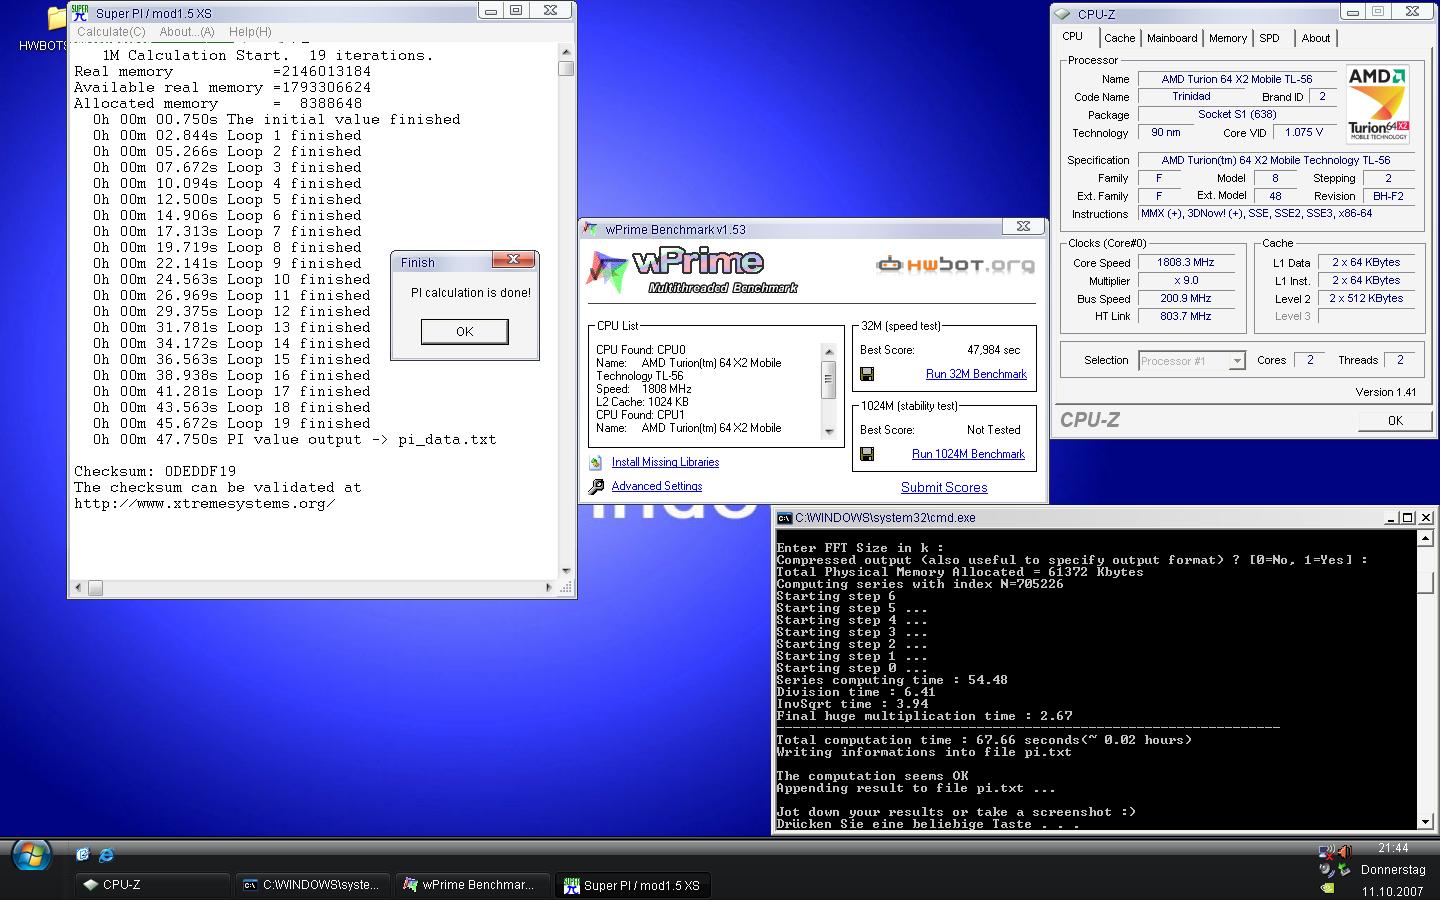
Task: Click the NVIDIA tray icon
Action: (x=1327, y=887)
